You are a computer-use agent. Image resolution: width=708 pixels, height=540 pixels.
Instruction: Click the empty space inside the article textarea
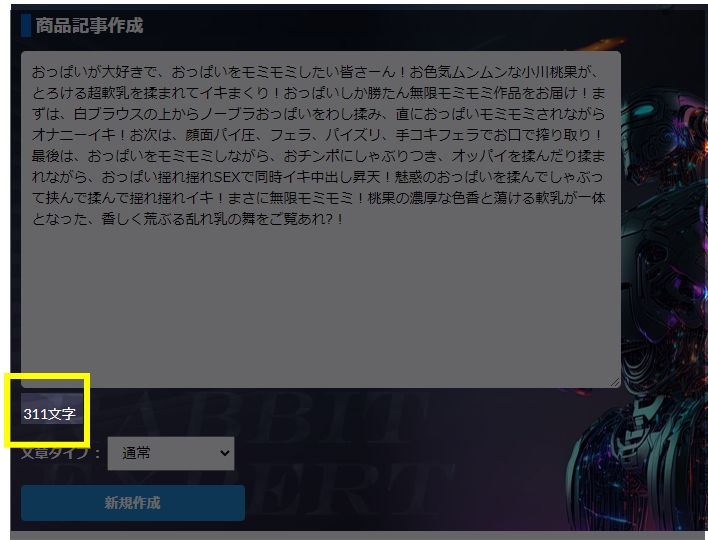coord(320,310)
